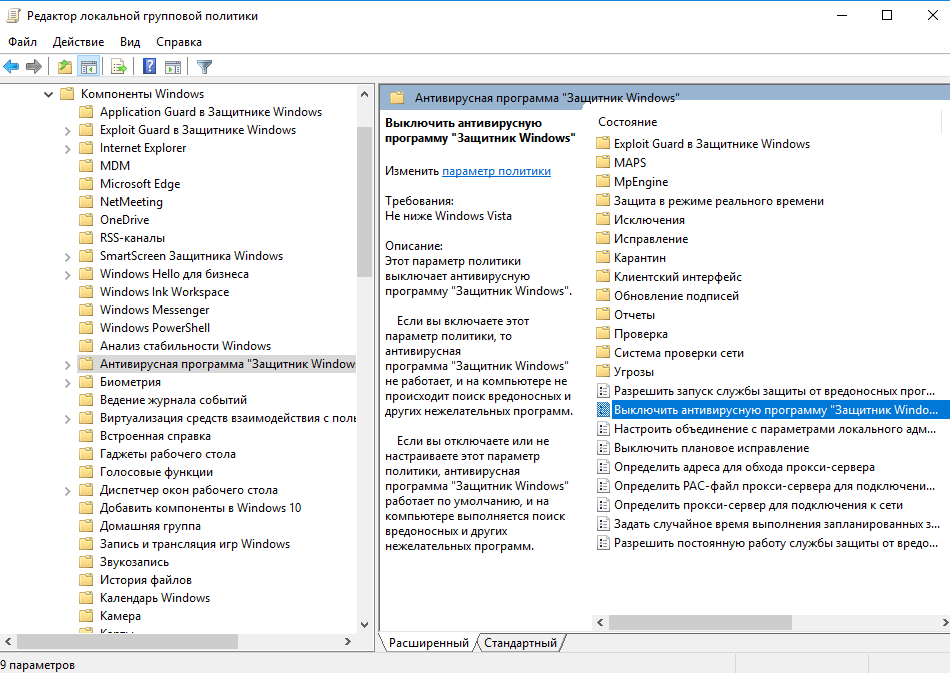Click the MpEngine folder icon
Image resolution: width=950 pixels, height=673 pixels.
pos(603,181)
